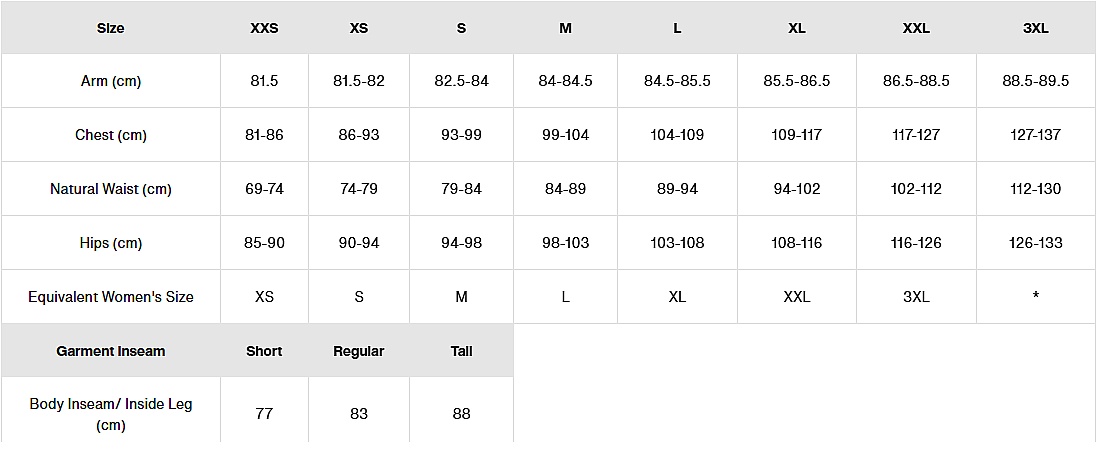Select the Chest (cm) row label
Screen dimensions: 1102x453
click(111, 135)
